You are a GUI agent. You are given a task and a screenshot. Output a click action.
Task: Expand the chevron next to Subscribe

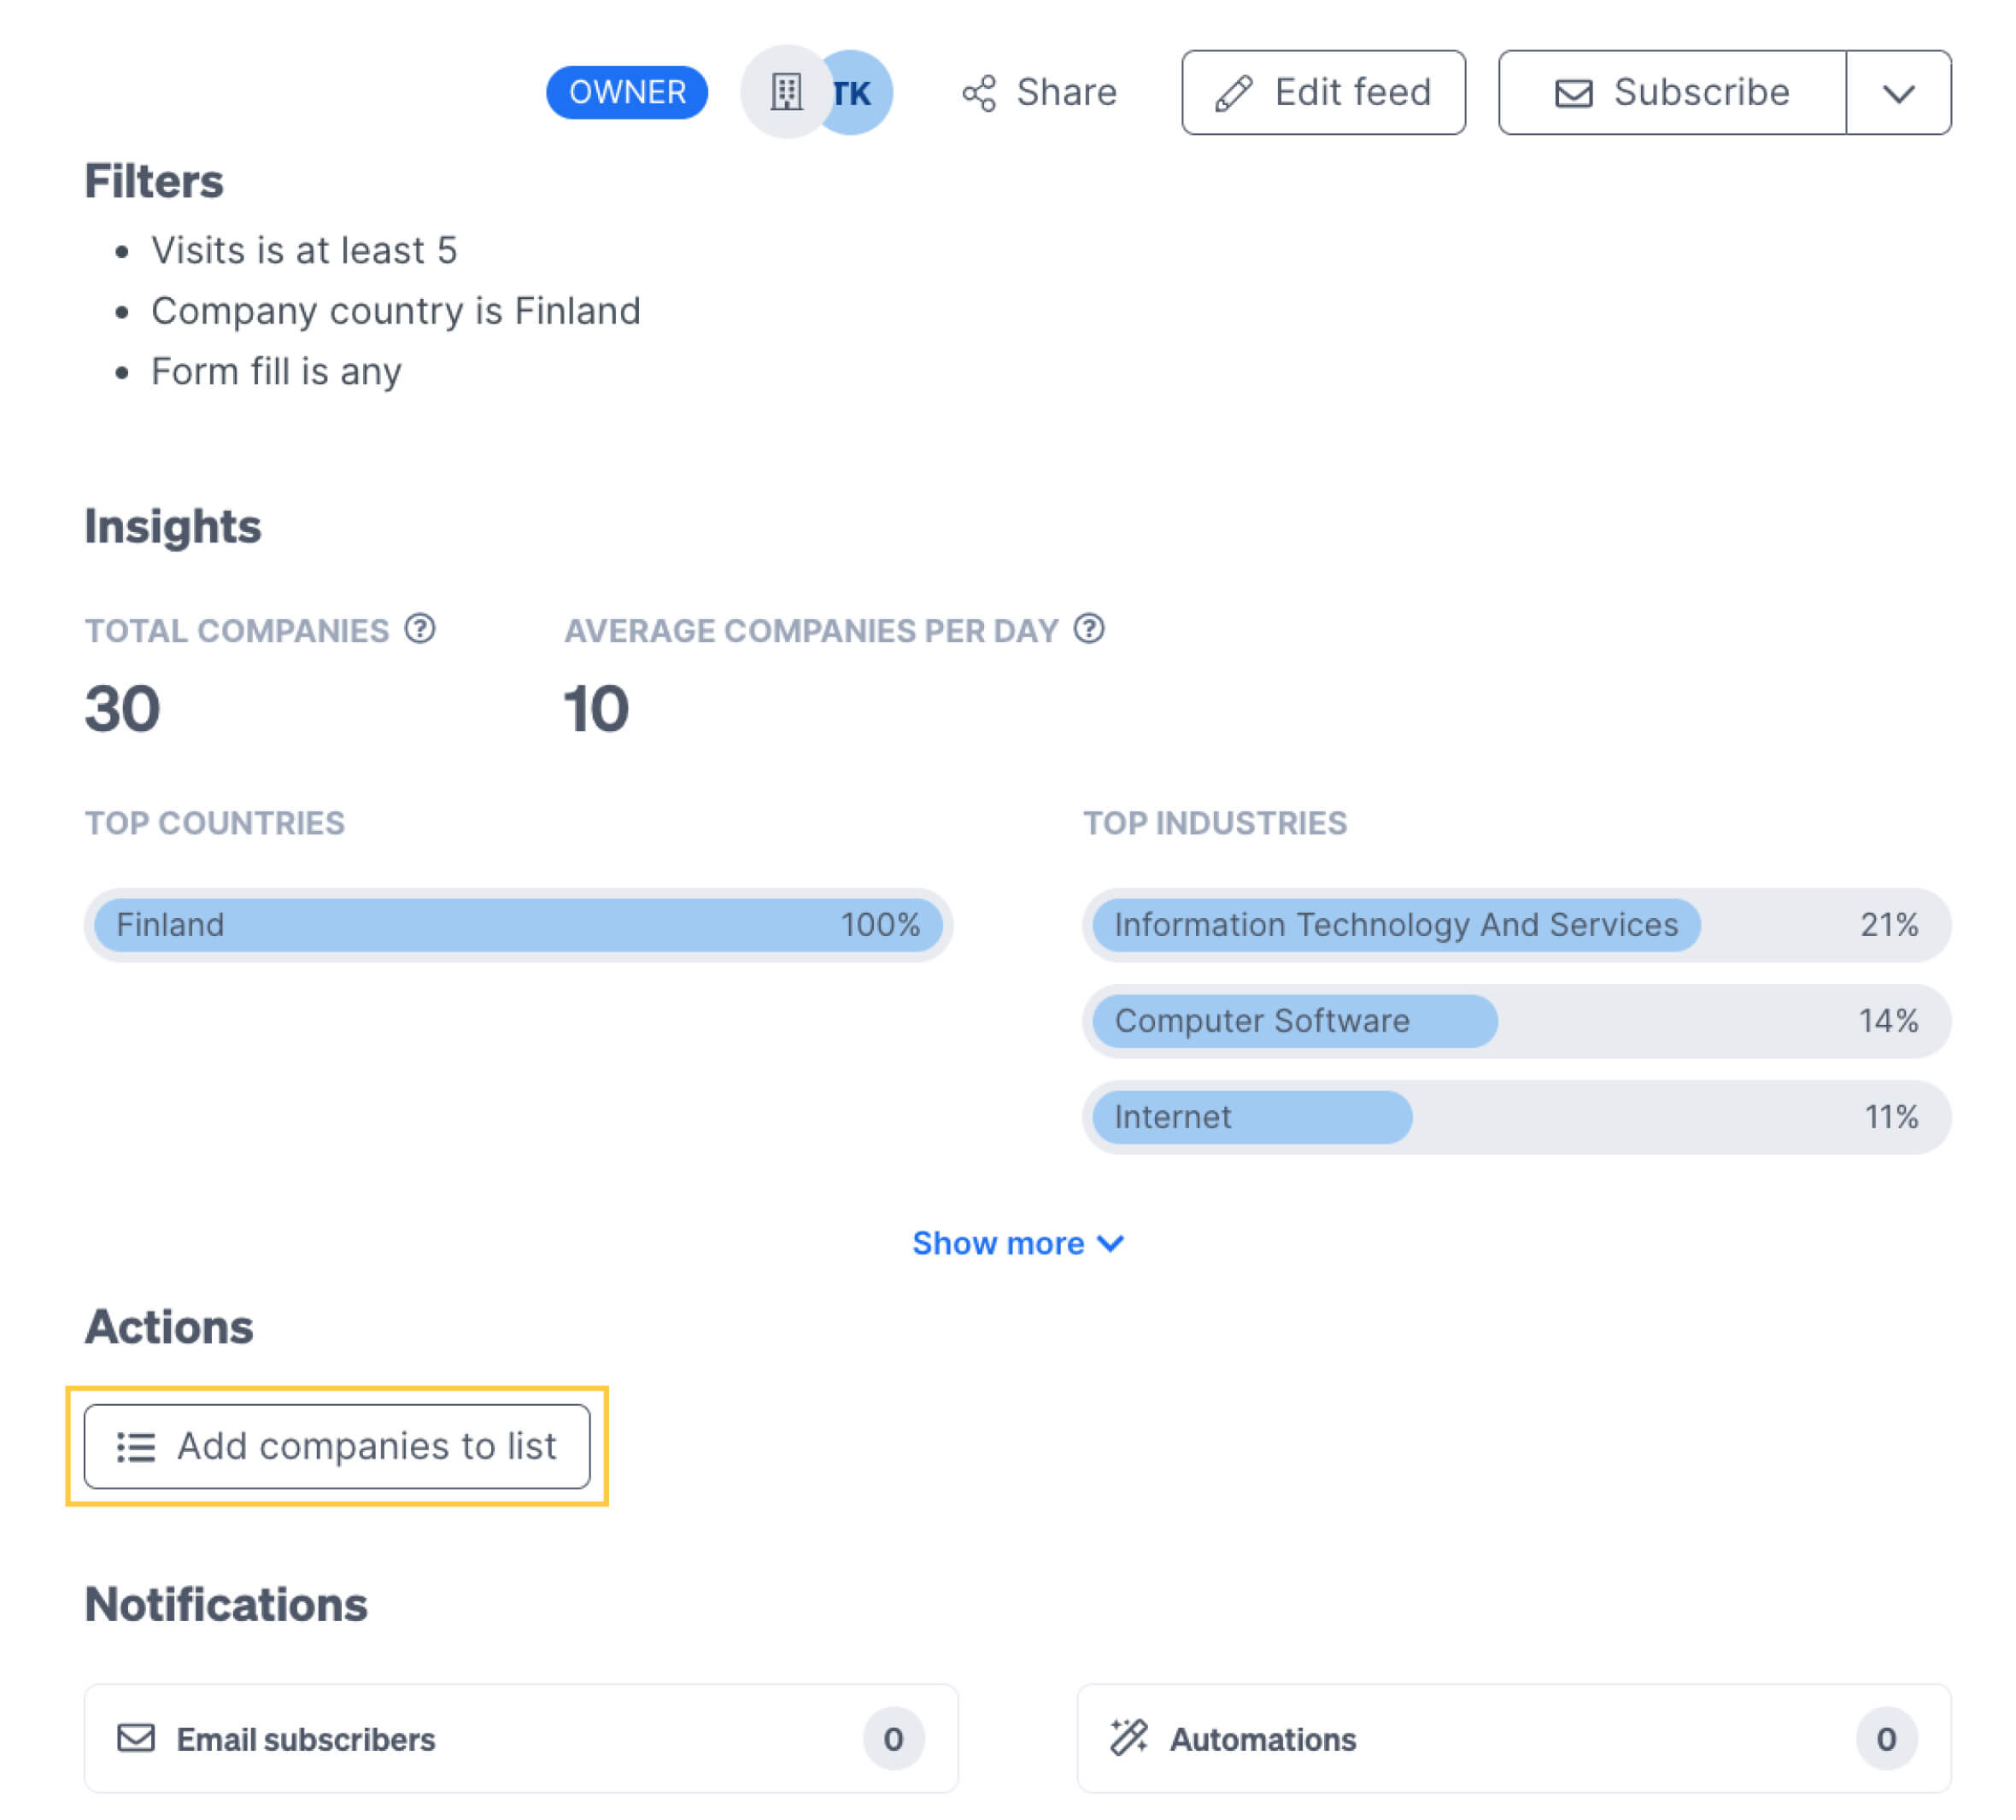(x=1899, y=92)
